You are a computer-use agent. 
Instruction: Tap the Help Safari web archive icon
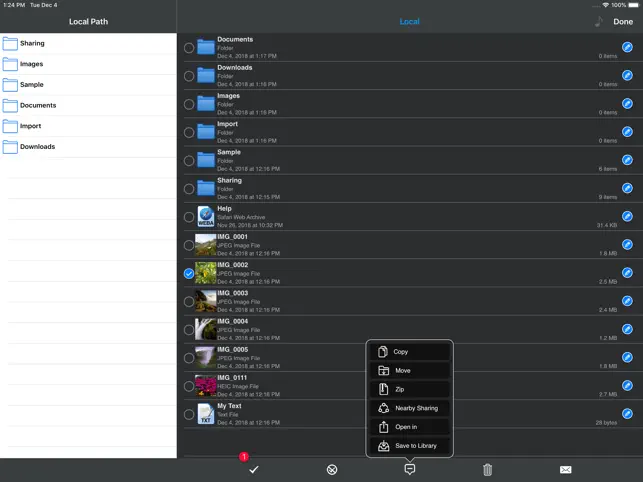(x=205, y=217)
